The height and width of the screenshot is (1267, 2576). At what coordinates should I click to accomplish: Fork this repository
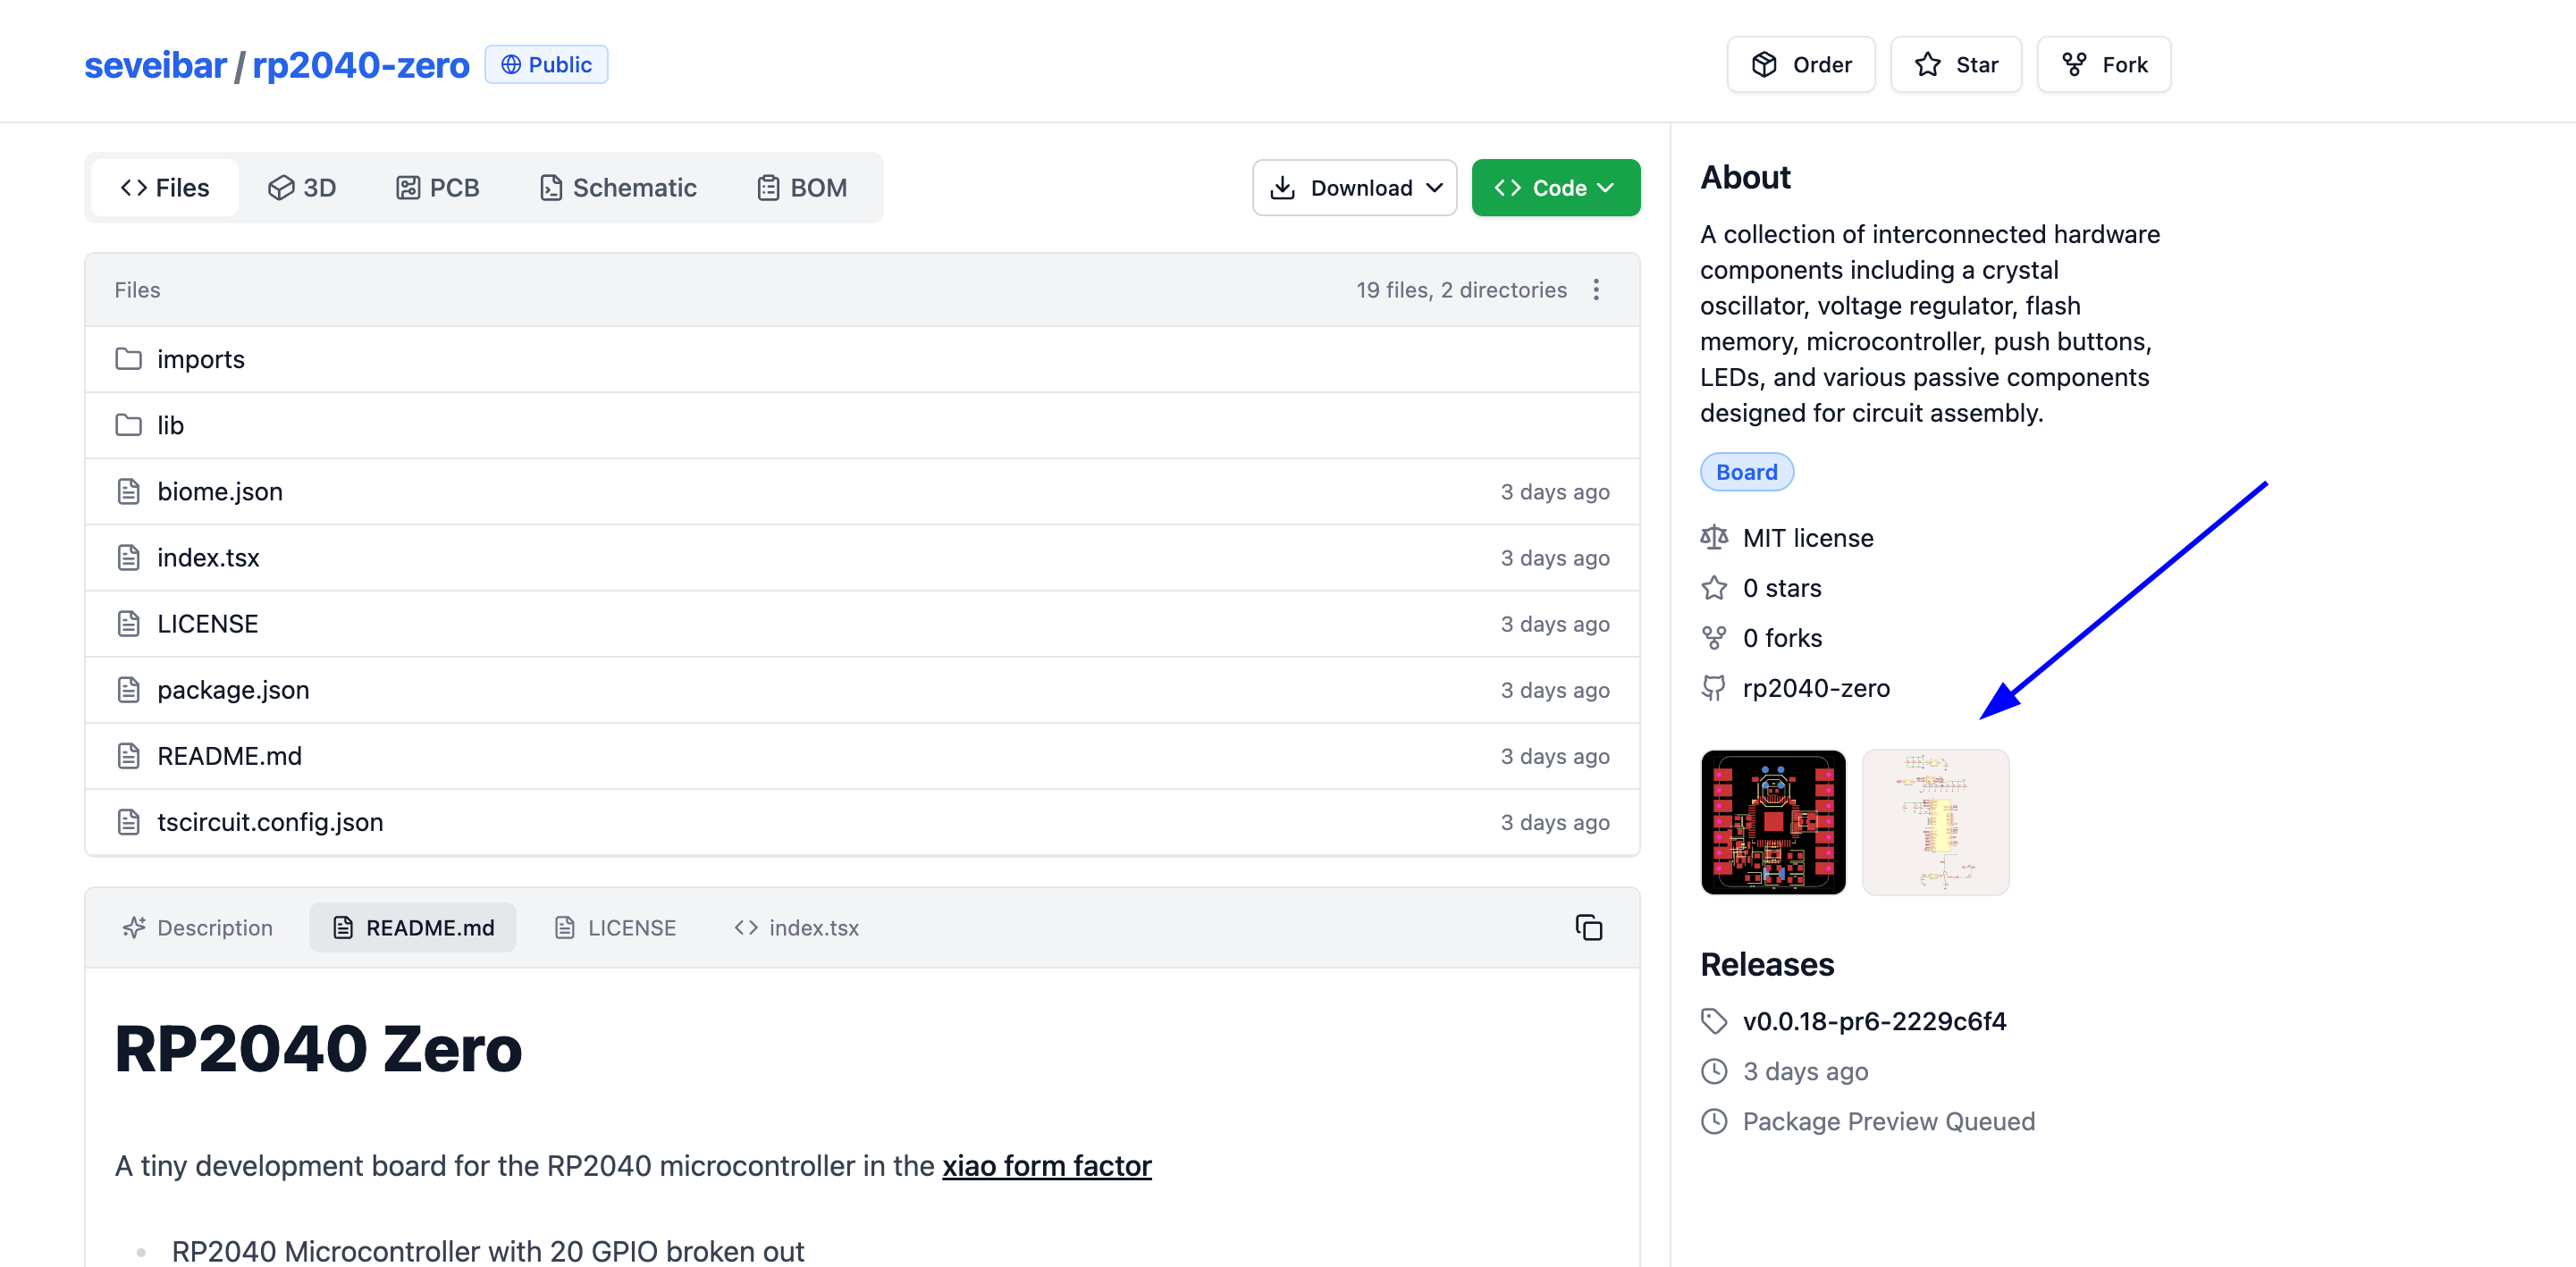(x=2104, y=65)
